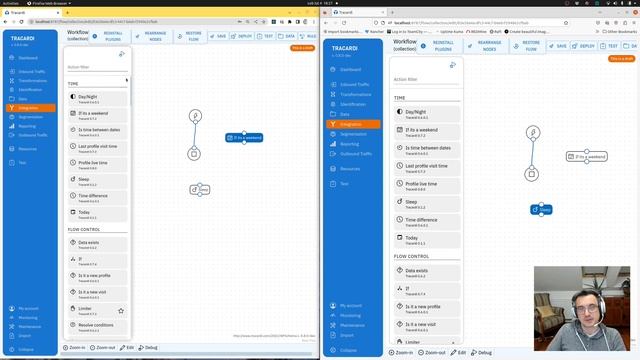Save the workflow in right window
The height and width of the screenshot is (360, 640).
558,46
